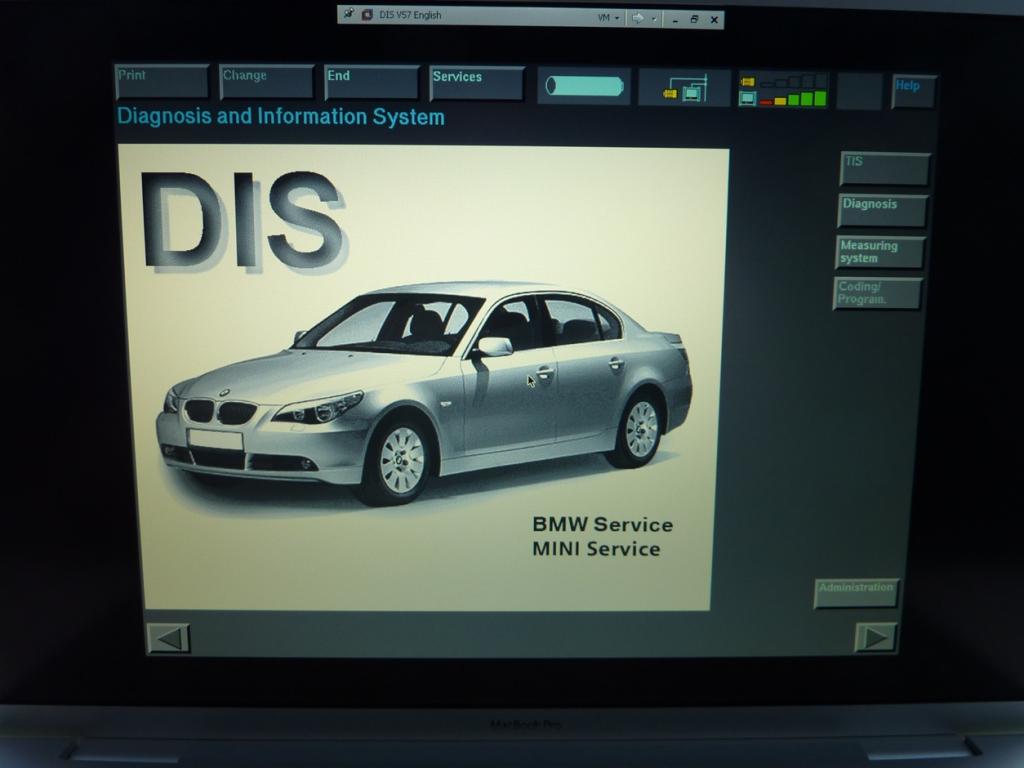1024x768 pixels.
Task: Click the MINI Service text
Action: (x=596, y=549)
